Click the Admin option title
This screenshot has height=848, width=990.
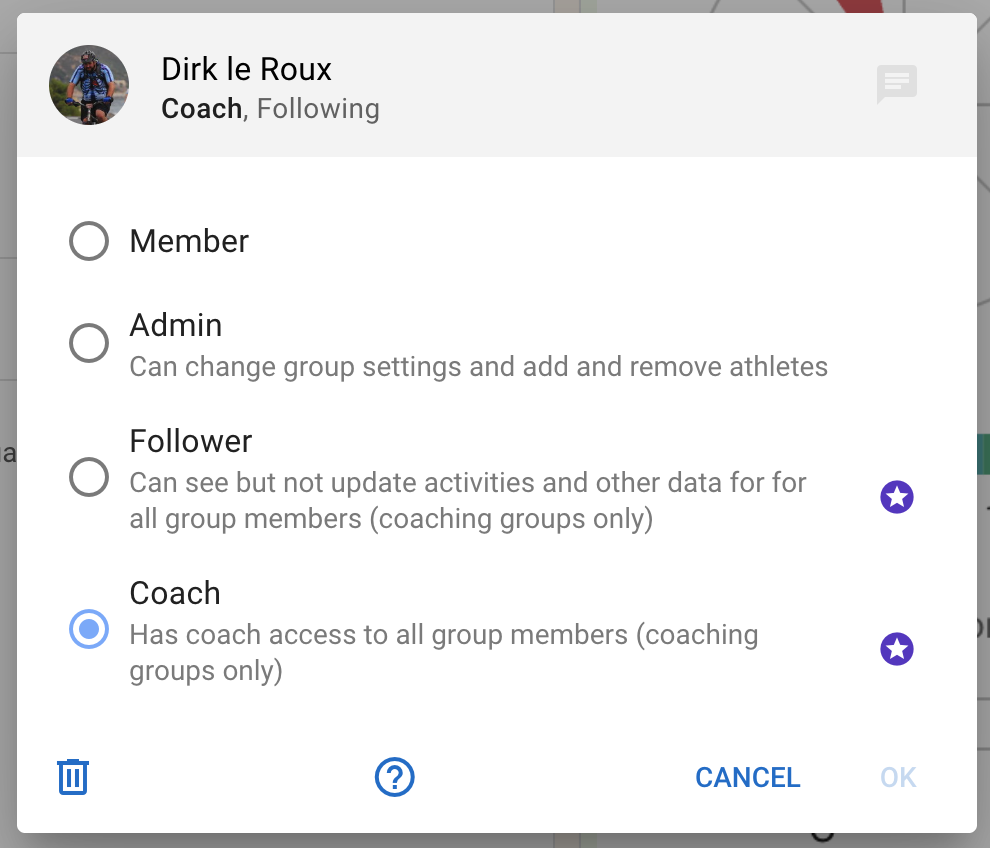pyautogui.click(x=176, y=325)
